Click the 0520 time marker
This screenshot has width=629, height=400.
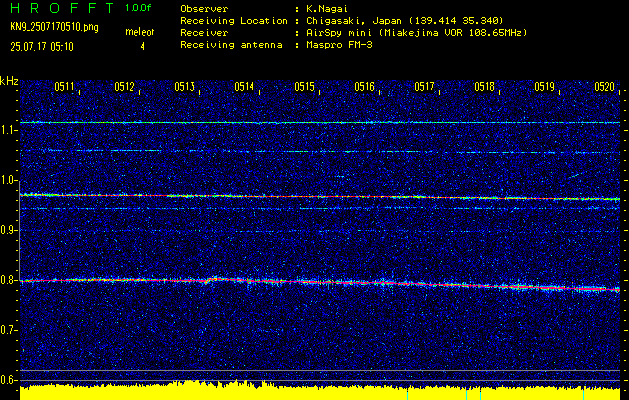[605, 87]
